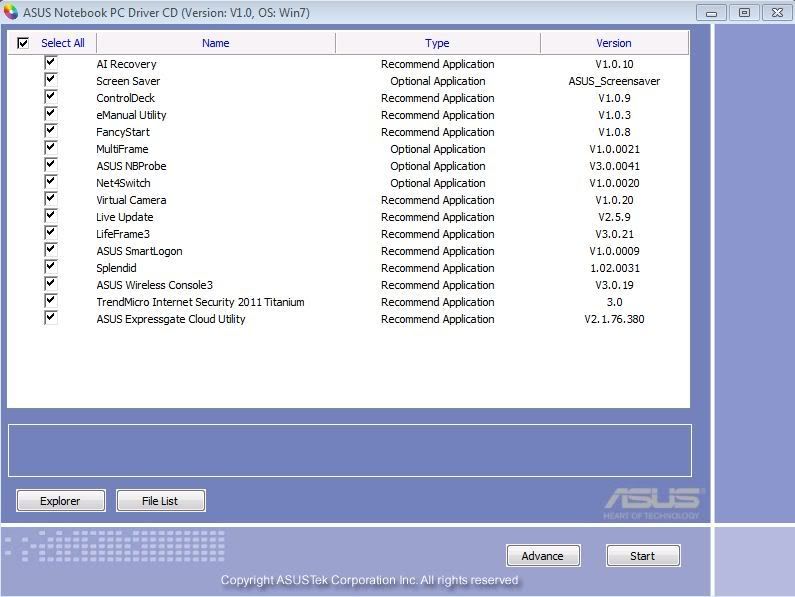Click the Type column header
This screenshot has height=597, width=795.
pyautogui.click(x=438, y=43)
